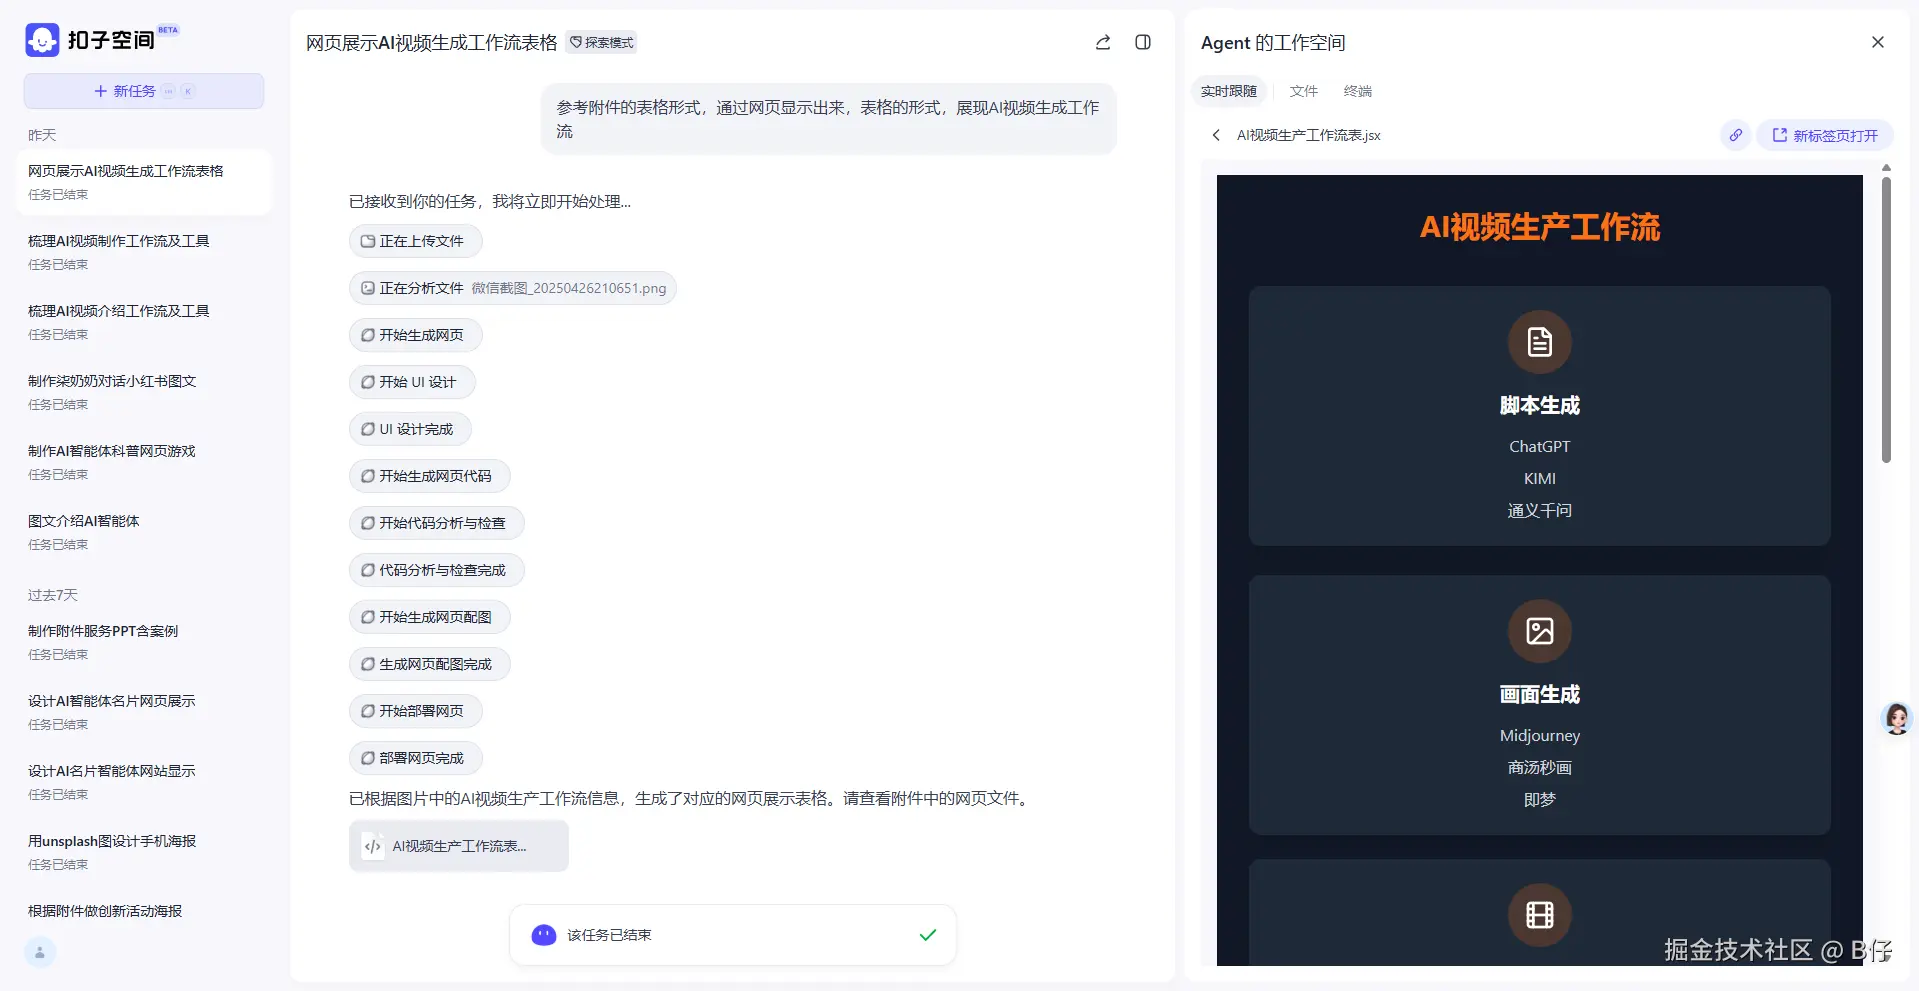
Task: Click the AI视频生产工作流表.jsx file name
Action: click(x=1308, y=135)
